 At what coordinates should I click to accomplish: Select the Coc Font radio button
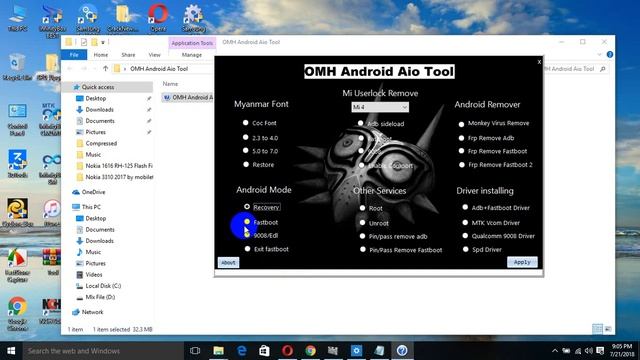[x=245, y=122]
